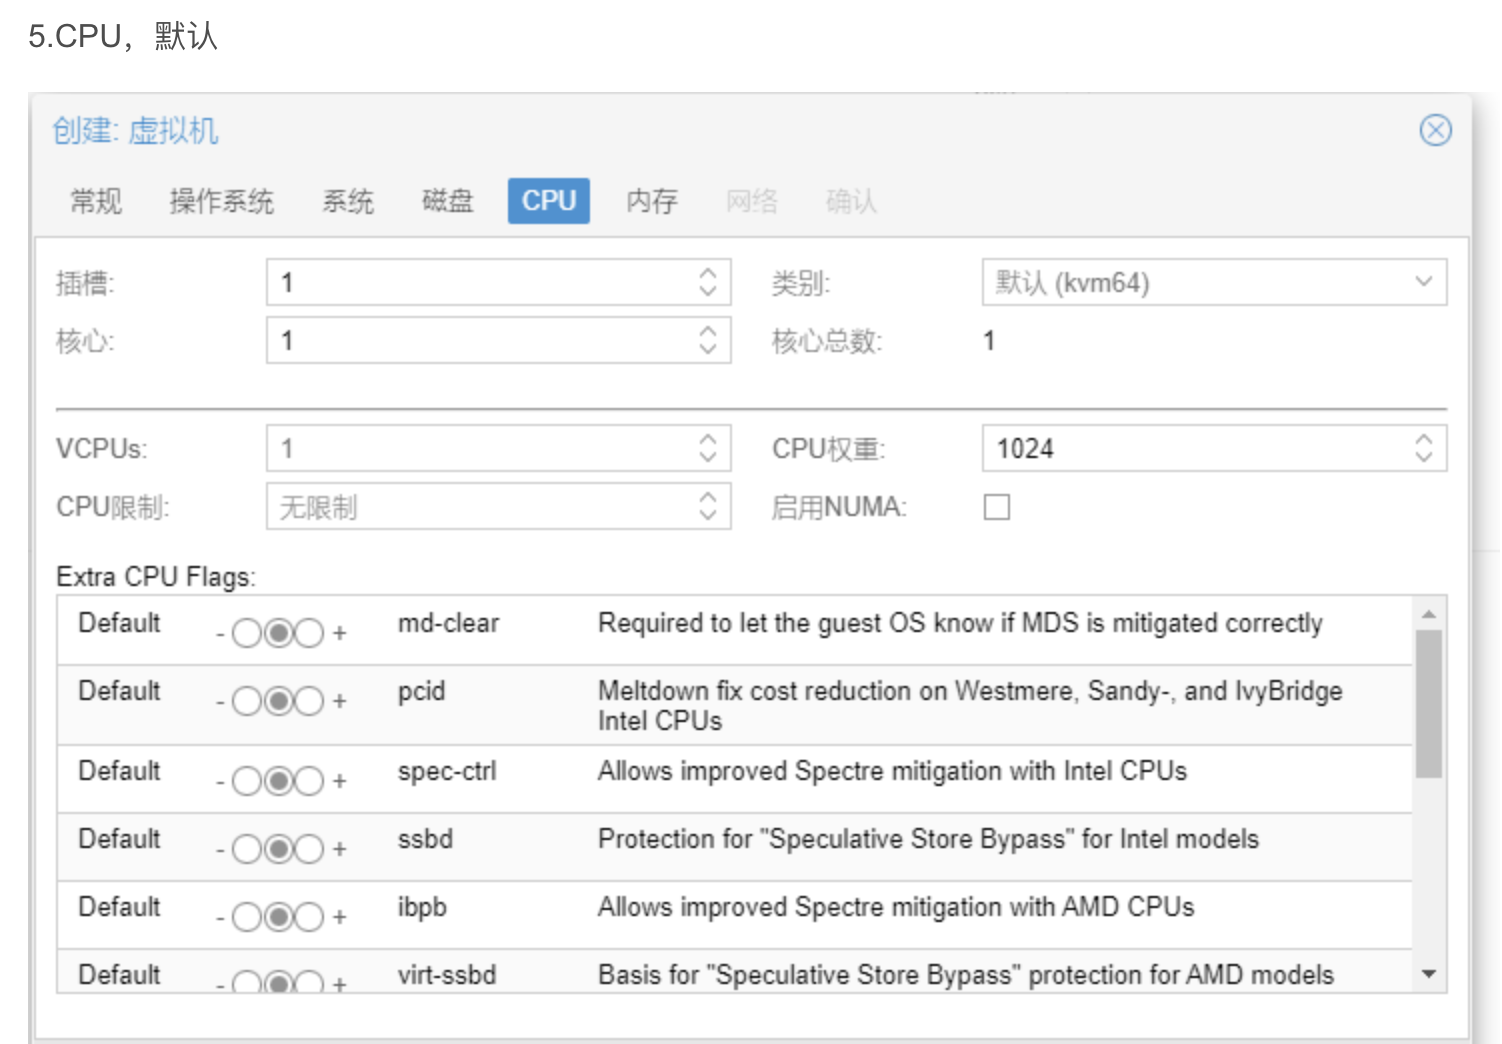
Task: Click the CPU限制 spinner arrows
Action: point(708,506)
